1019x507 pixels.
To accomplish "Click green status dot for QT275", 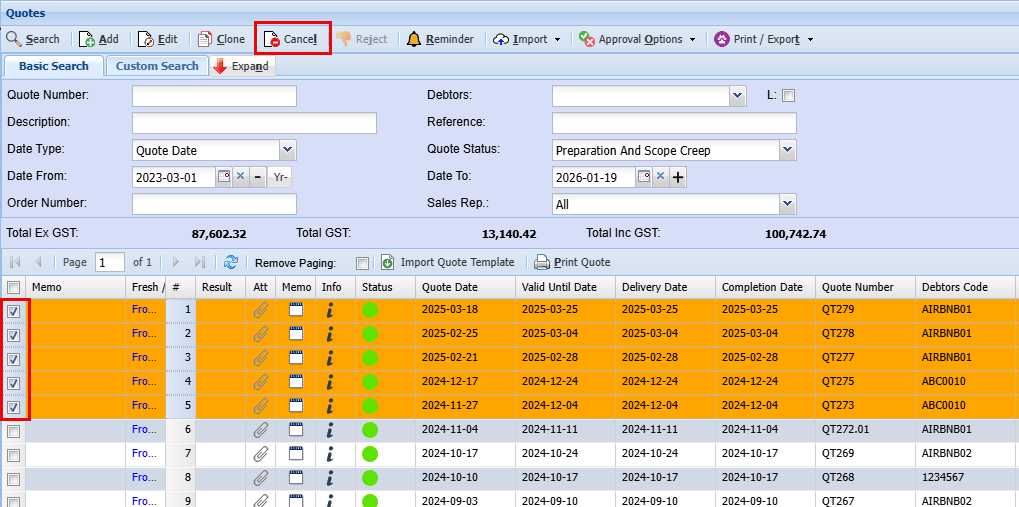I will 370,382.
